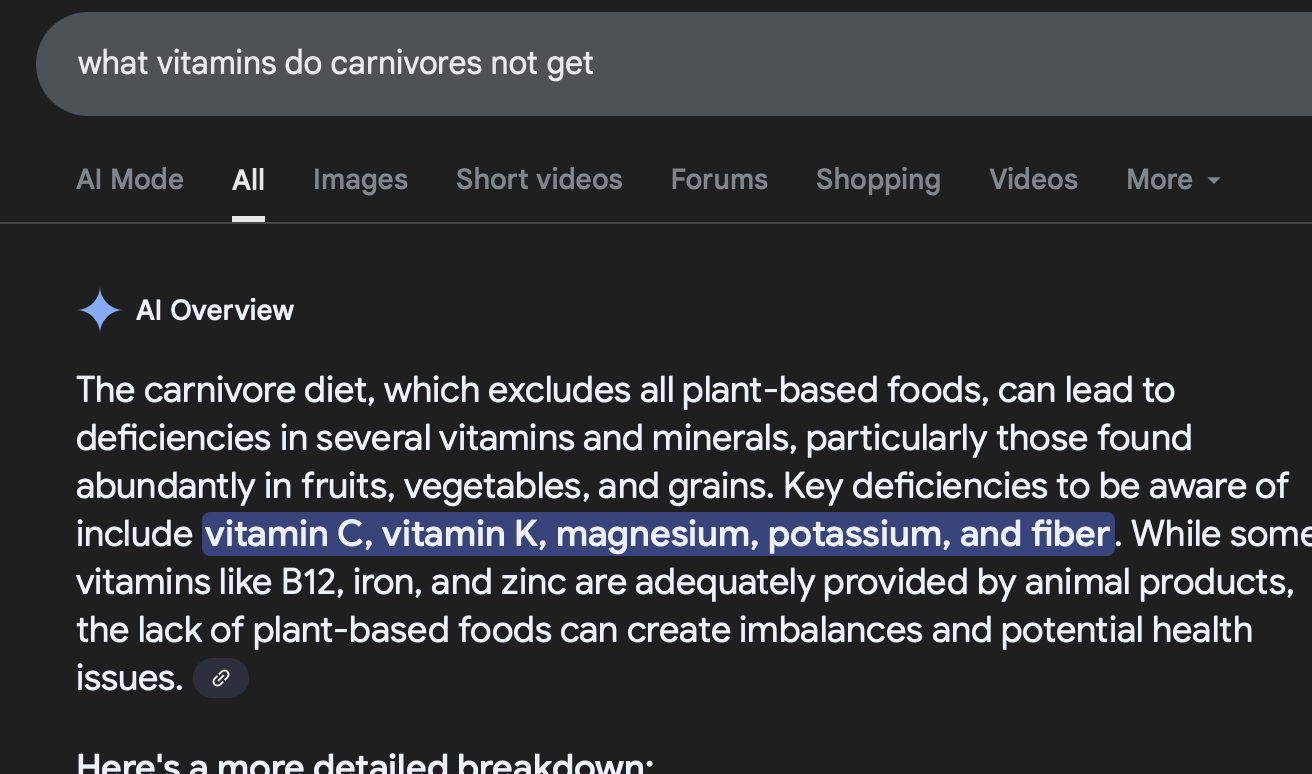Focus the search box with carnivores query
This screenshot has width=1312, height=774.
[x=674, y=64]
